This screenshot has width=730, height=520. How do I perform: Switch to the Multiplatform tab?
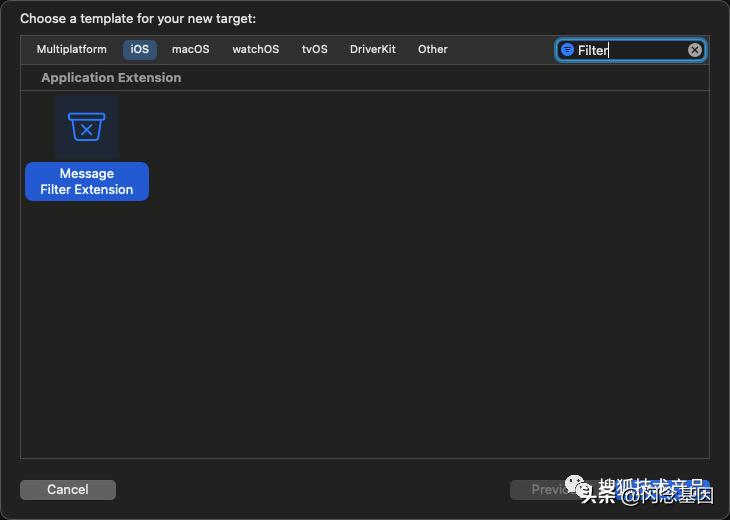[72, 49]
